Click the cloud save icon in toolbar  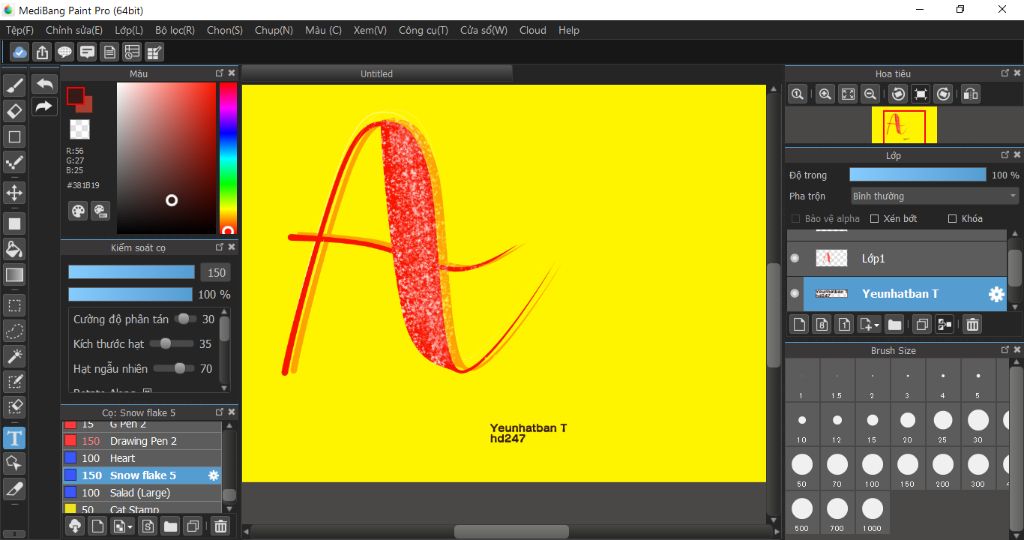click(20, 52)
